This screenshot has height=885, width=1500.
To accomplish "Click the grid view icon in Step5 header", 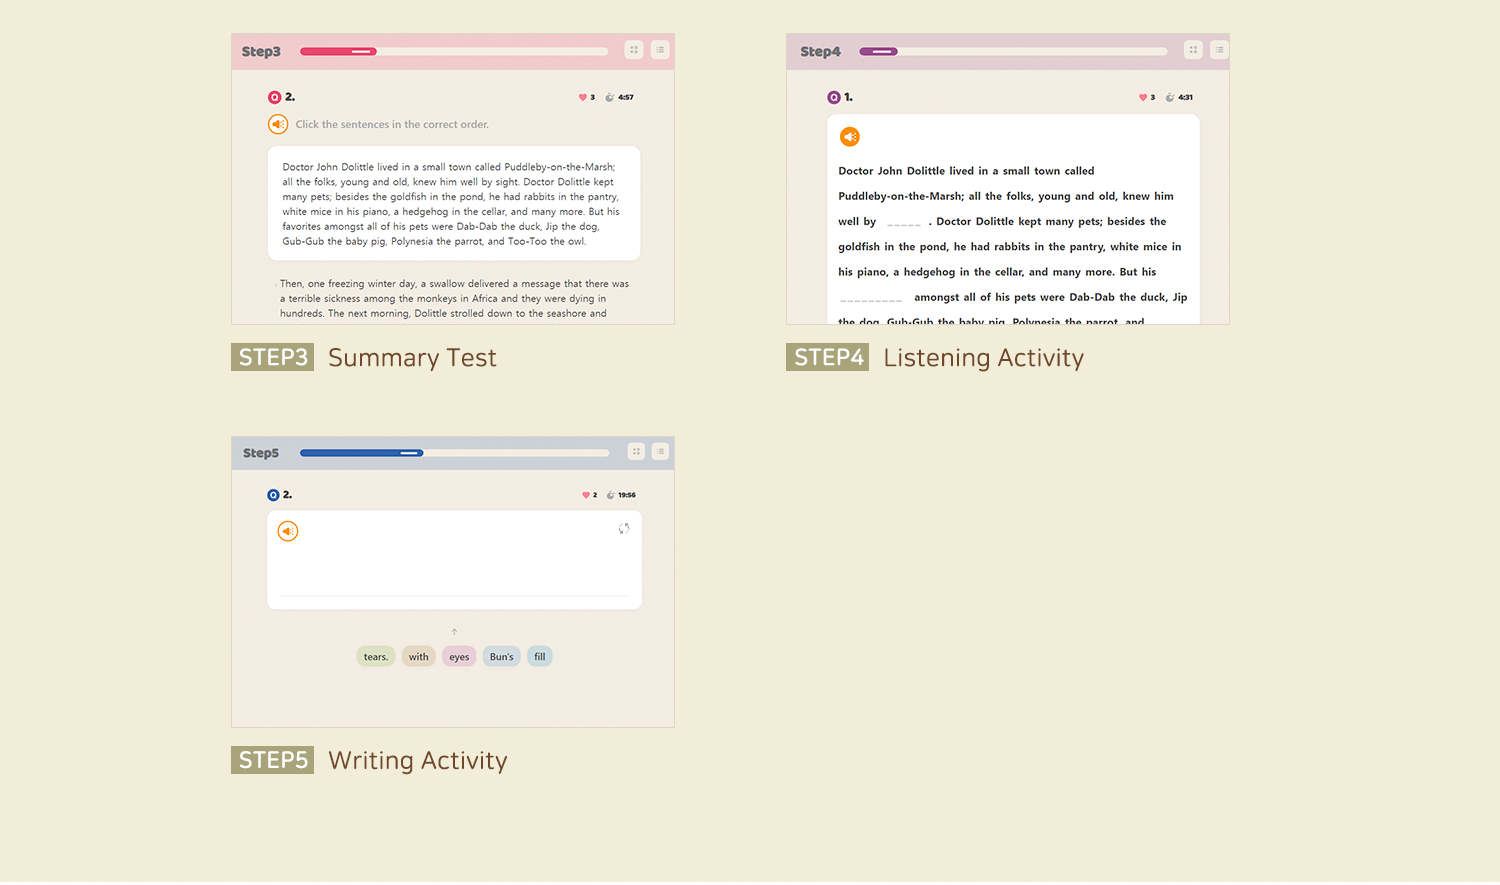I will tap(636, 452).
